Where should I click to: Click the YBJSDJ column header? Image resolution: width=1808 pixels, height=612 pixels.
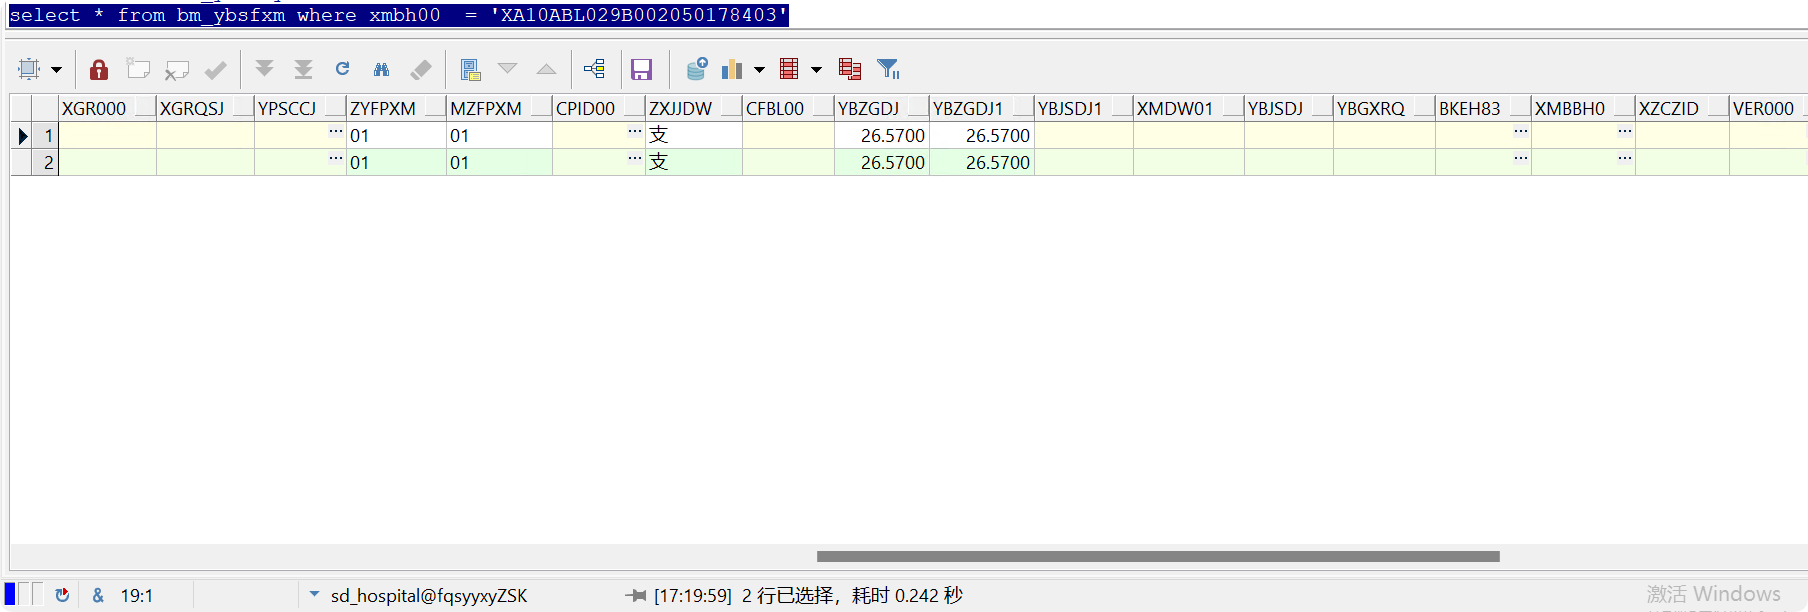tap(1289, 108)
